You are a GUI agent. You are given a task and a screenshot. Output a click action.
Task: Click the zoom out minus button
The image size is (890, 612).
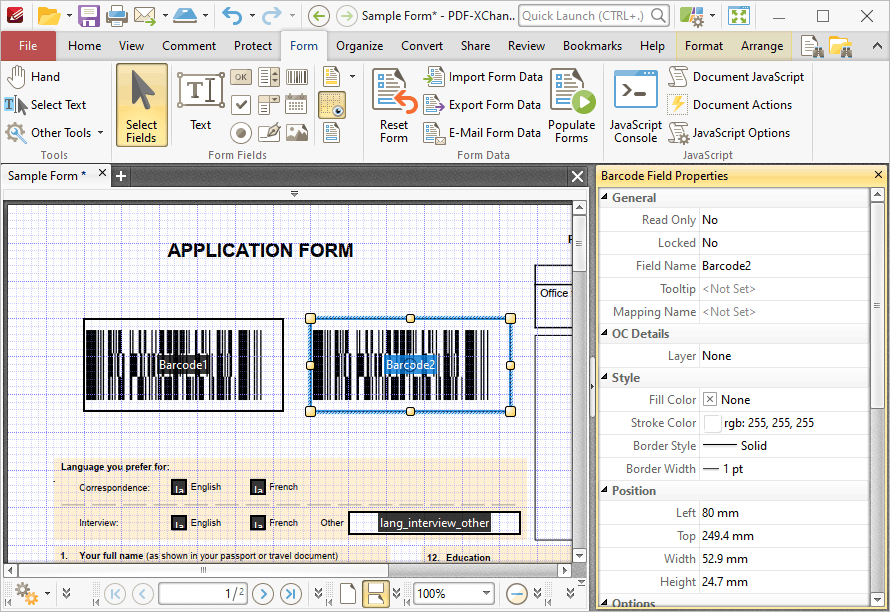[x=517, y=594]
